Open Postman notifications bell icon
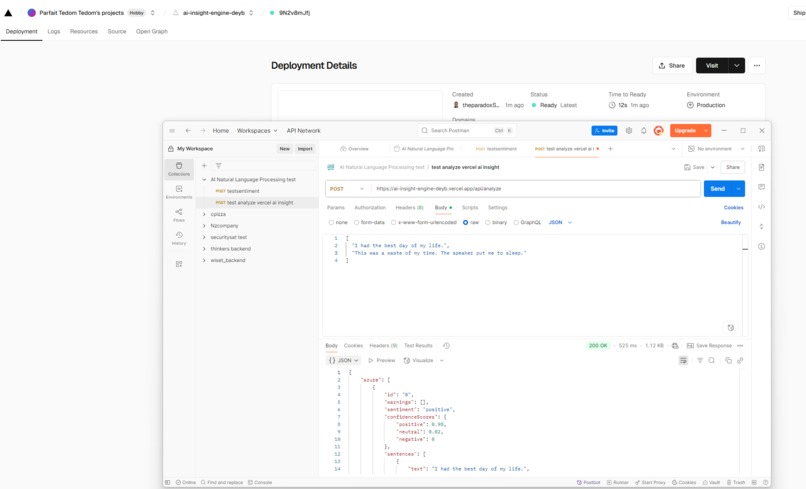 coord(644,131)
